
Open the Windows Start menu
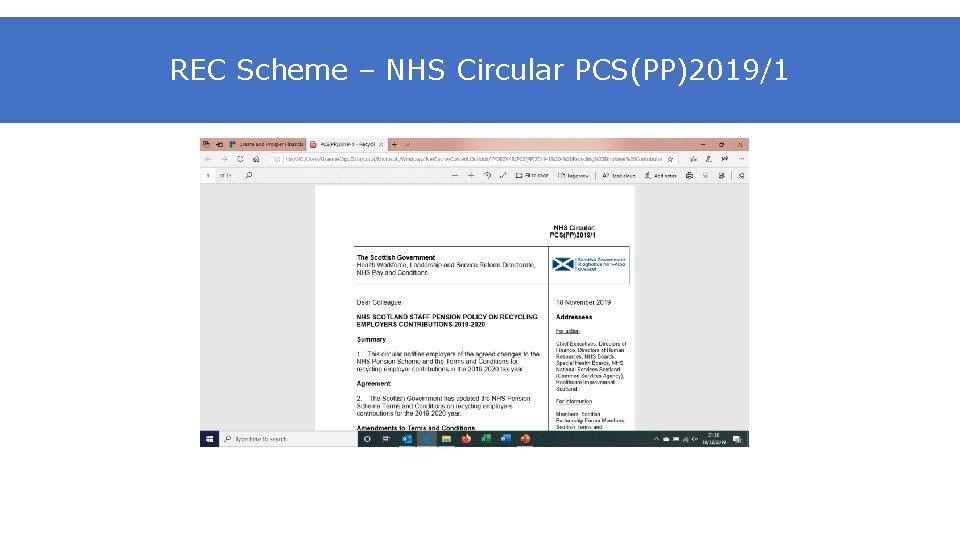coord(209,439)
